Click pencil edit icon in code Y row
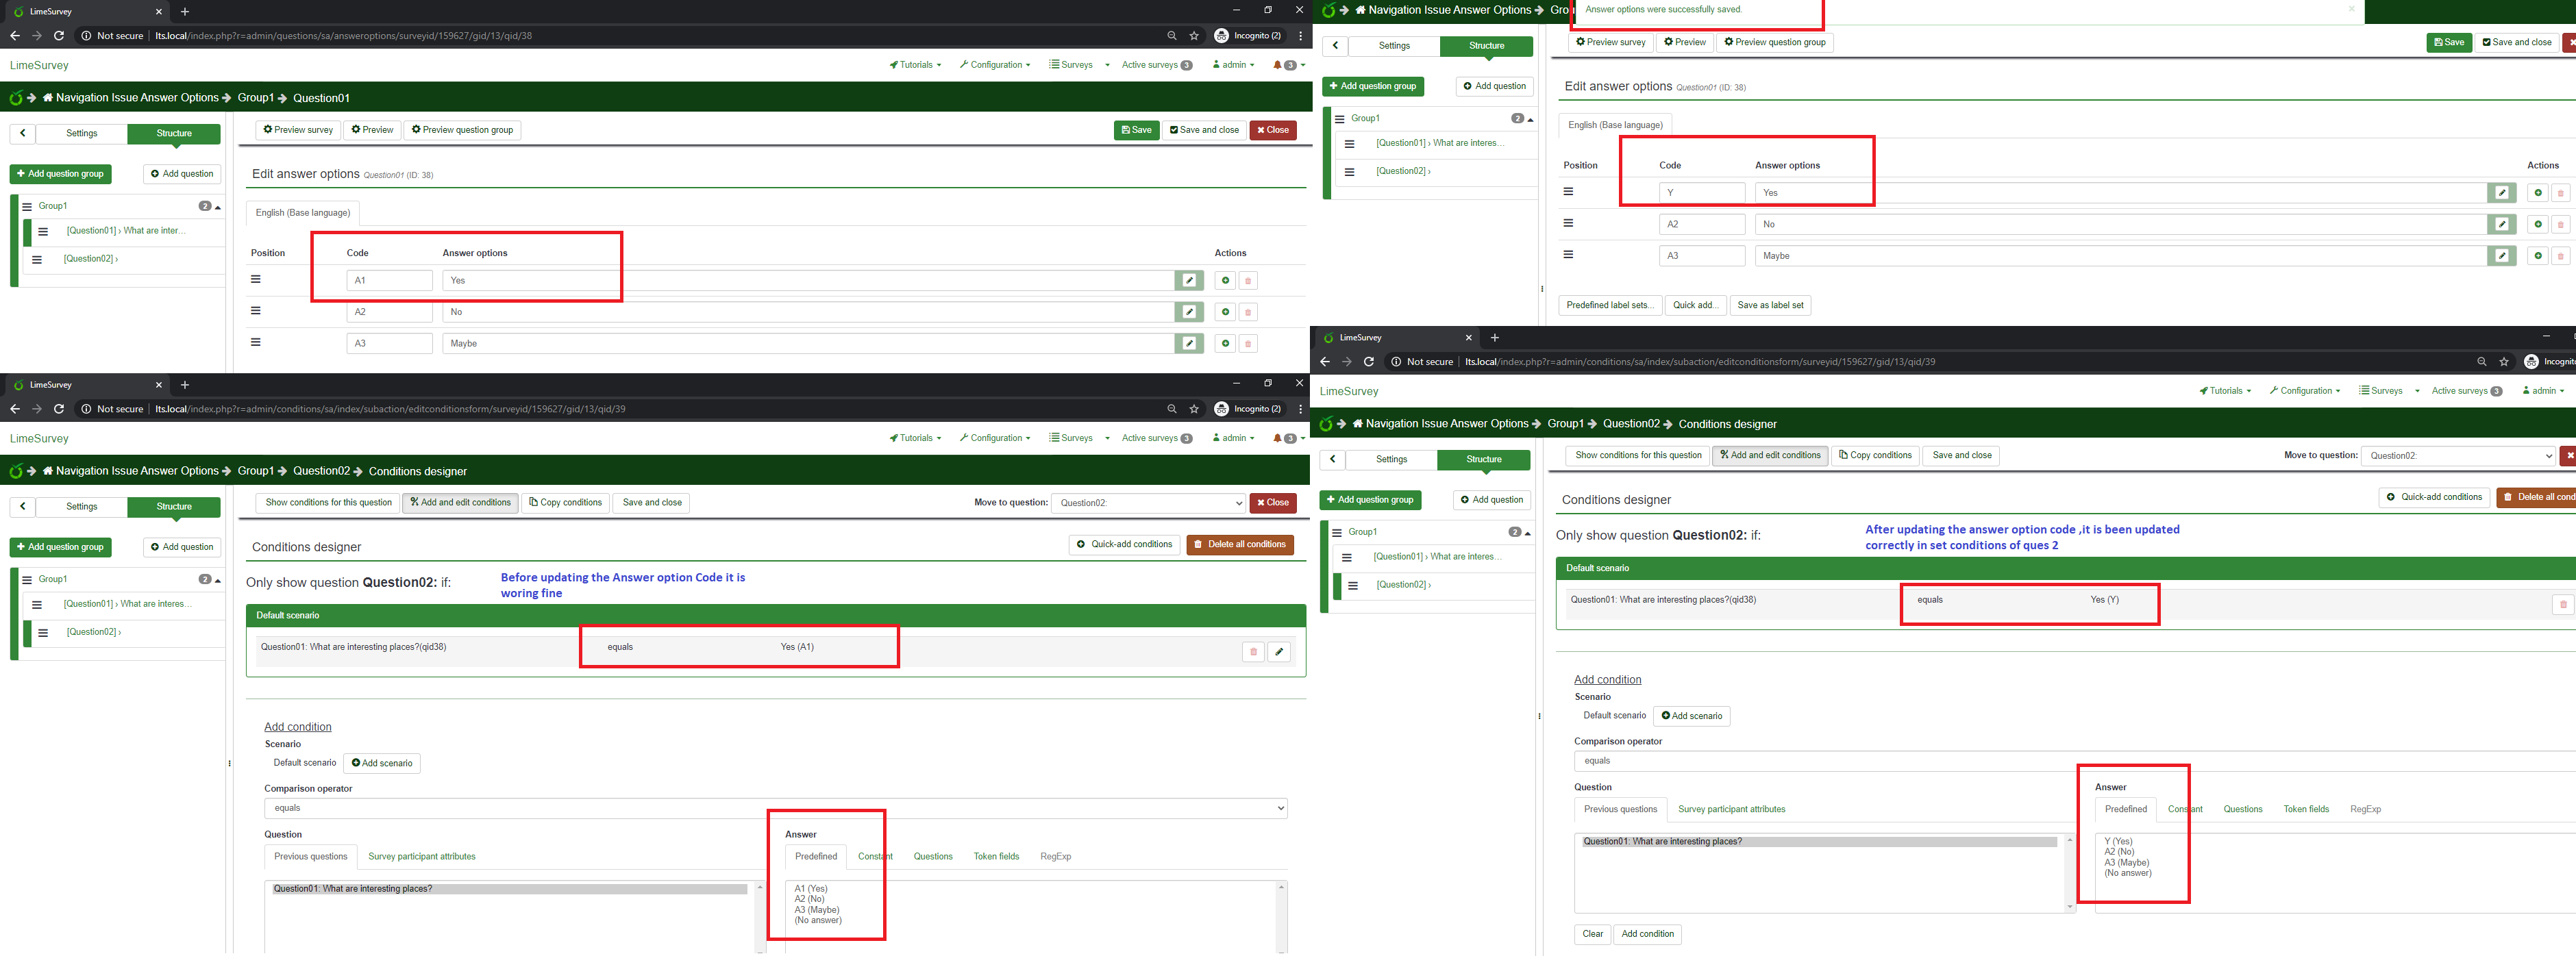The height and width of the screenshot is (956, 2576). click(2501, 193)
